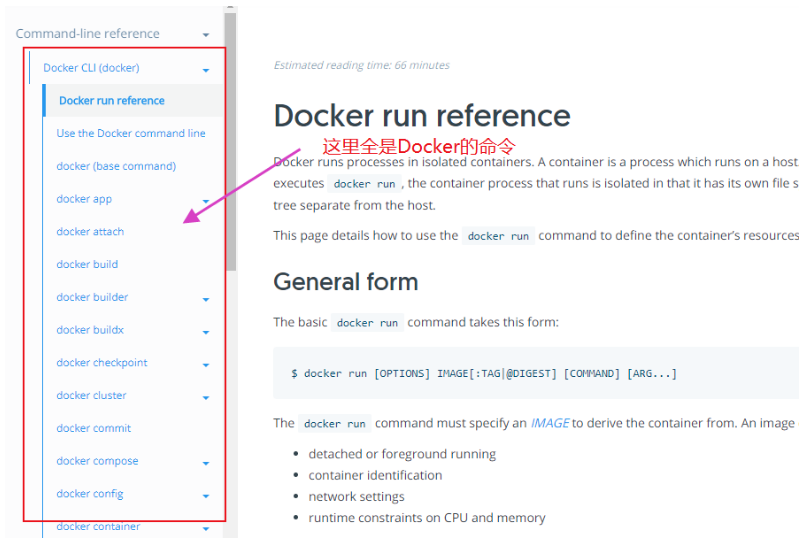Open docker build reference
The height and width of the screenshot is (541, 810).
click(x=87, y=264)
